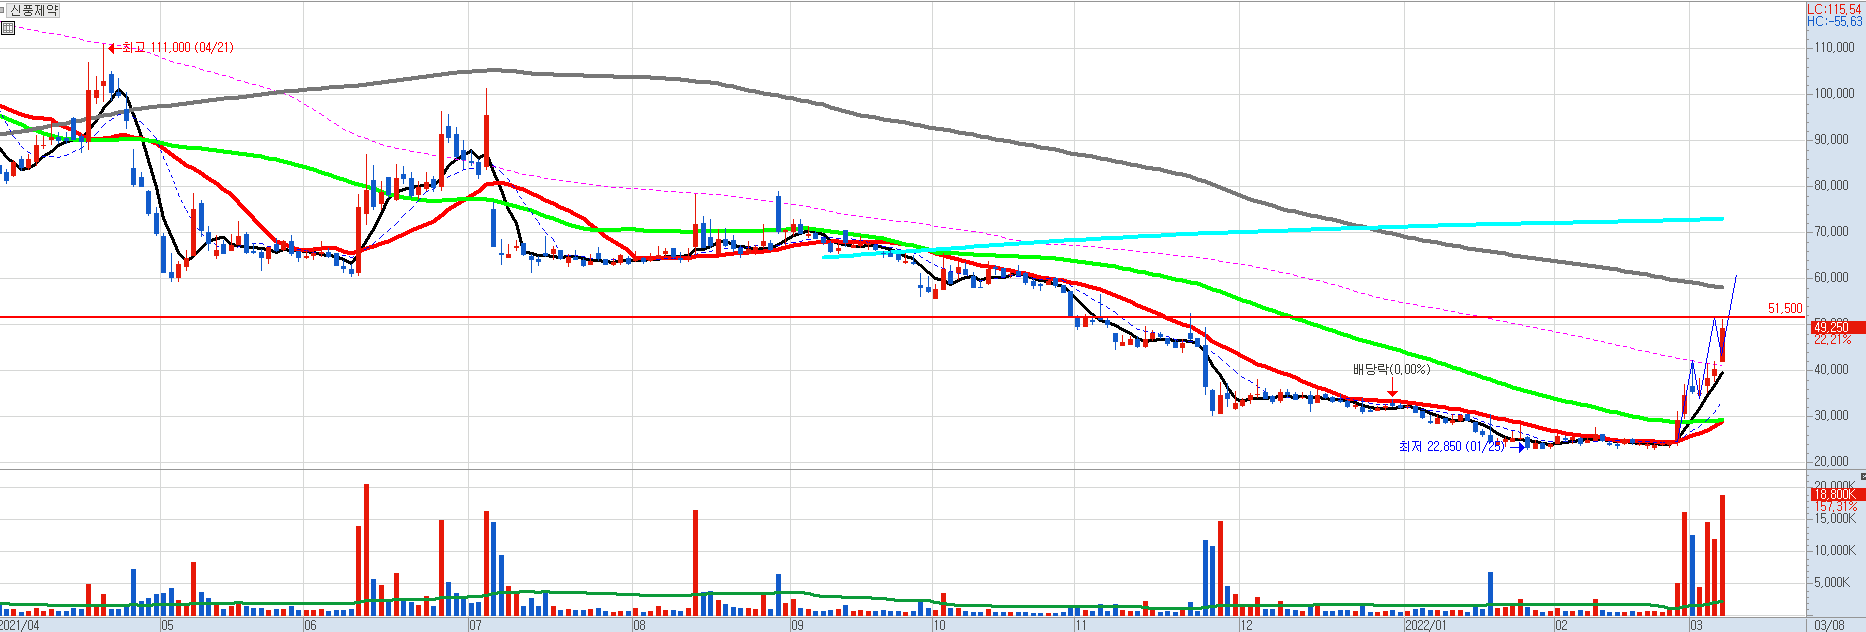Image resolution: width=1866 pixels, height=632 pixels.
Task: Click the 100,000 price axis label
Action: coord(1834,94)
